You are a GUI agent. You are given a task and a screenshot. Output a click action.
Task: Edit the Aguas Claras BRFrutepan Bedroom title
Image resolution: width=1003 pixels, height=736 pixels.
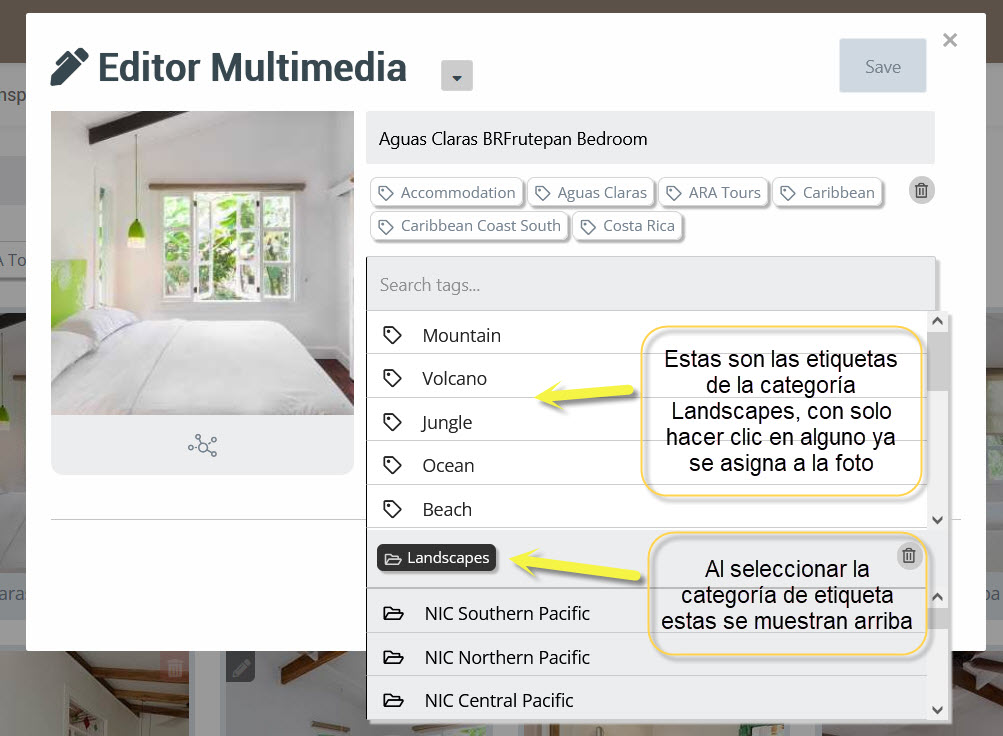(x=650, y=139)
